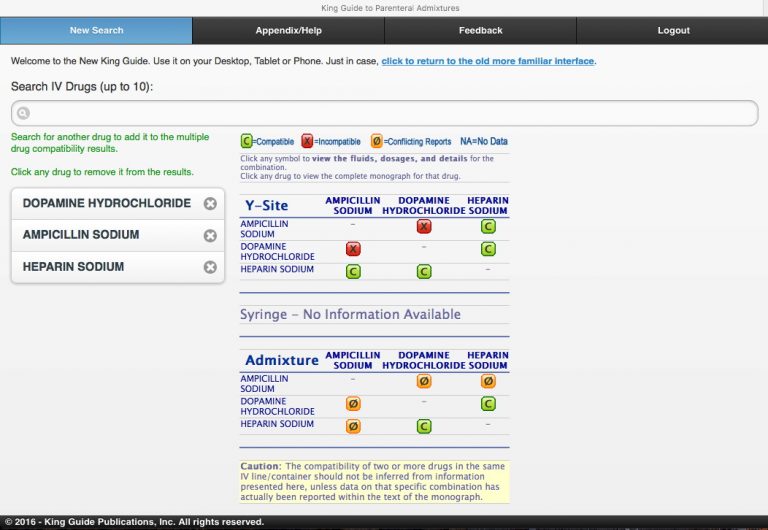This screenshot has width=768, height=530.
Task: Click the Y-Site section heading
Action: pos(266,206)
